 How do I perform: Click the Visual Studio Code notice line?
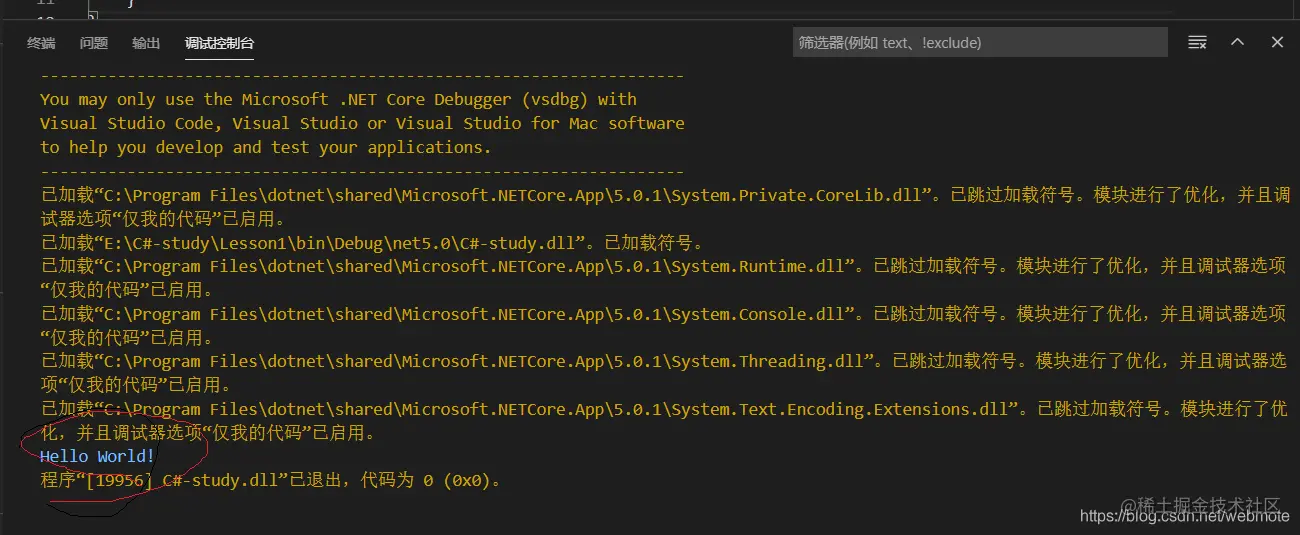tap(362, 123)
